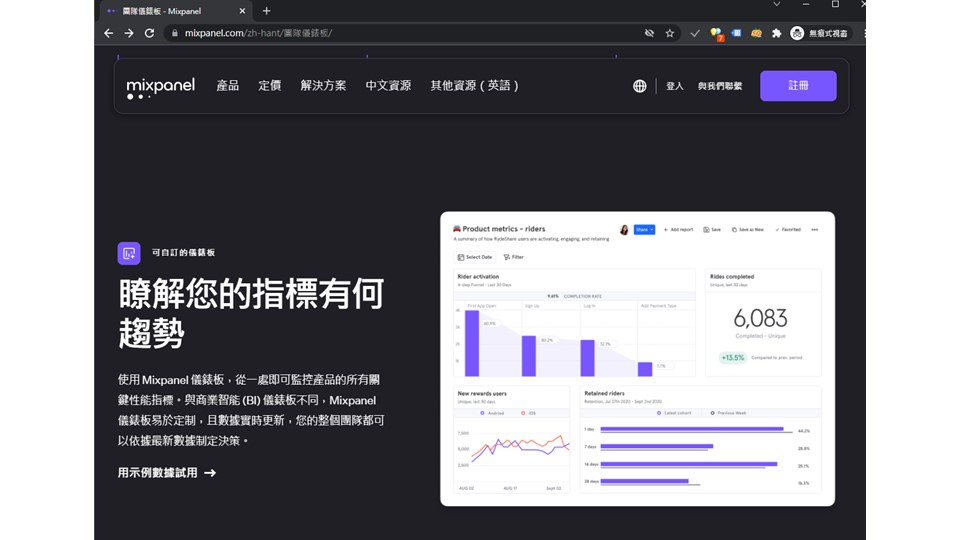The width and height of the screenshot is (960, 540).
Task: Click the purple 註冊 sign-up button
Action: [x=798, y=86]
